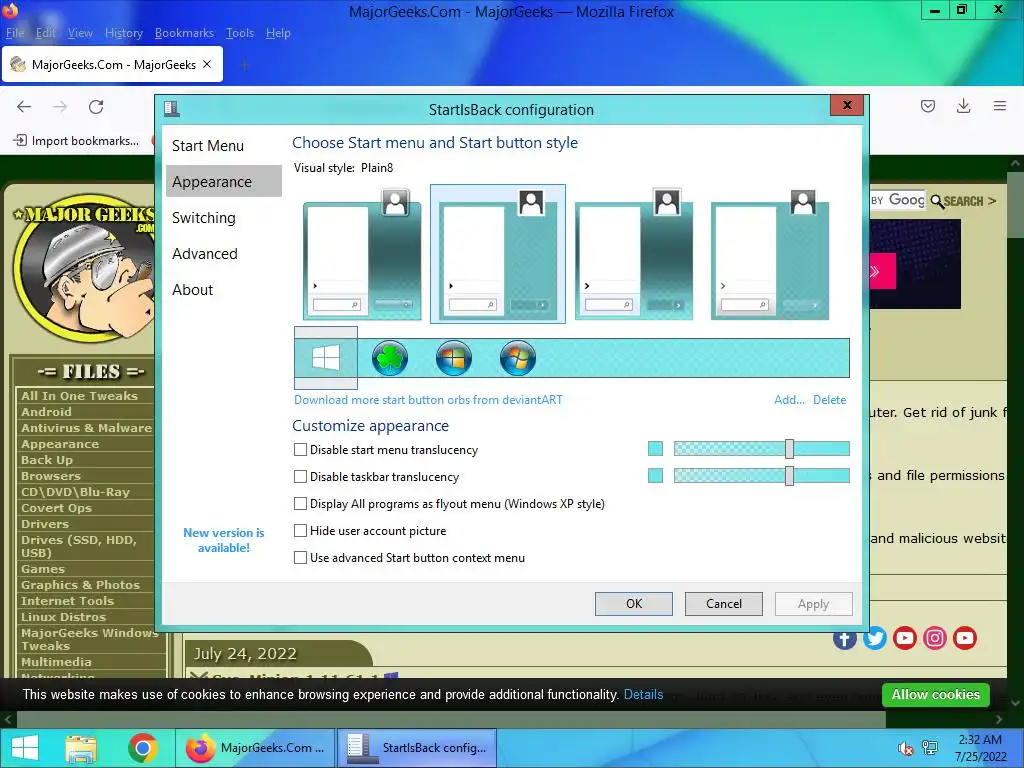Click the start menu translucency color swatch
The height and width of the screenshot is (768, 1024).
pos(655,449)
